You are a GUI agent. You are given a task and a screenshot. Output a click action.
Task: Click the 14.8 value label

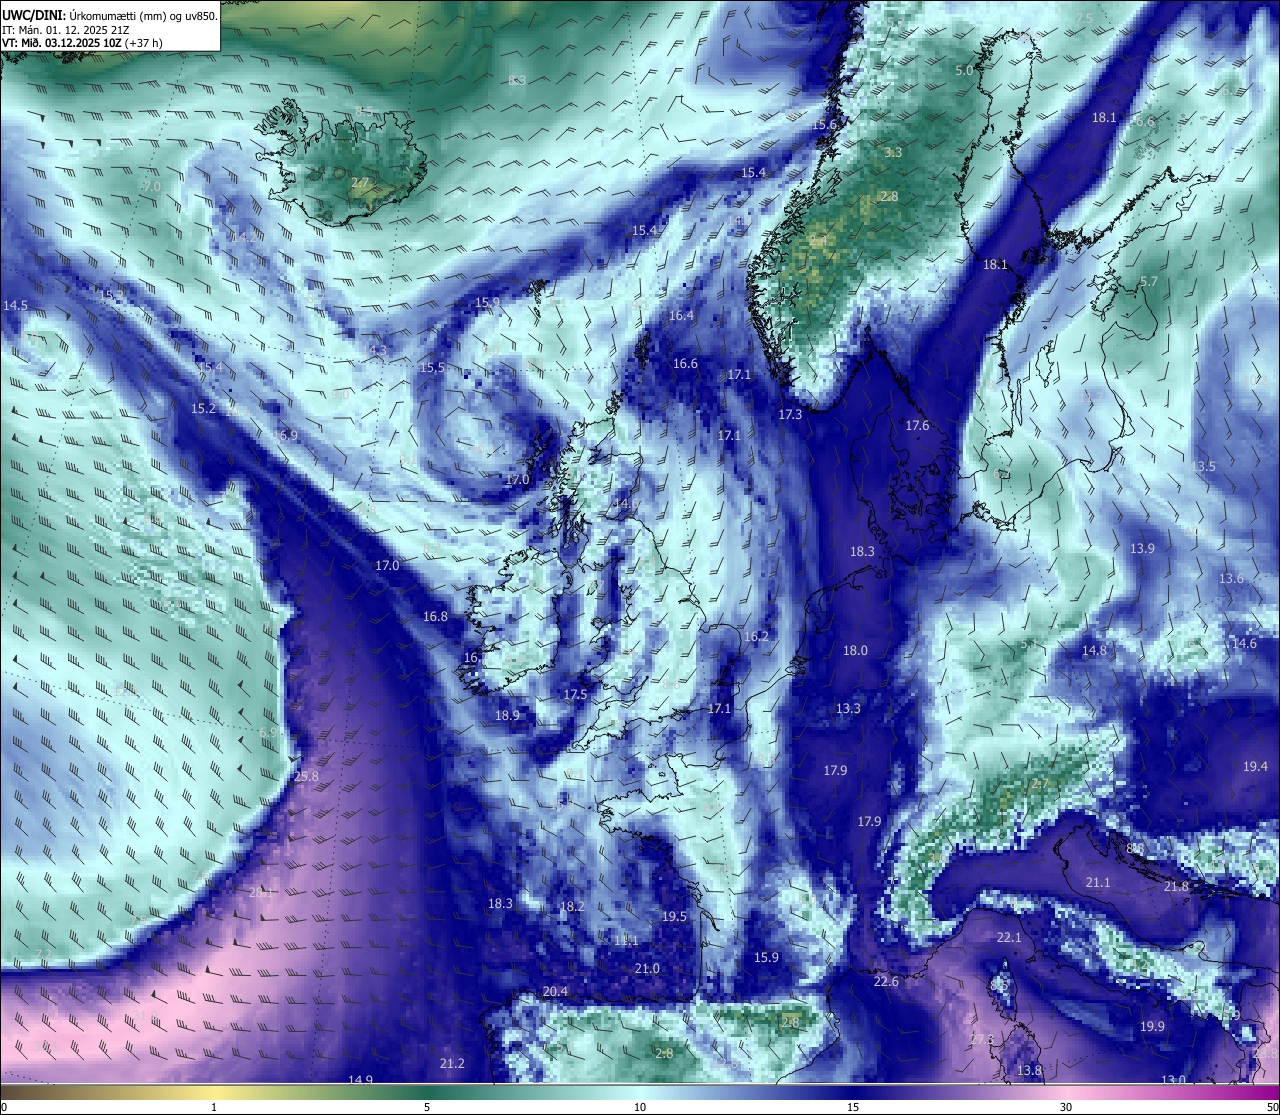tap(1094, 650)
